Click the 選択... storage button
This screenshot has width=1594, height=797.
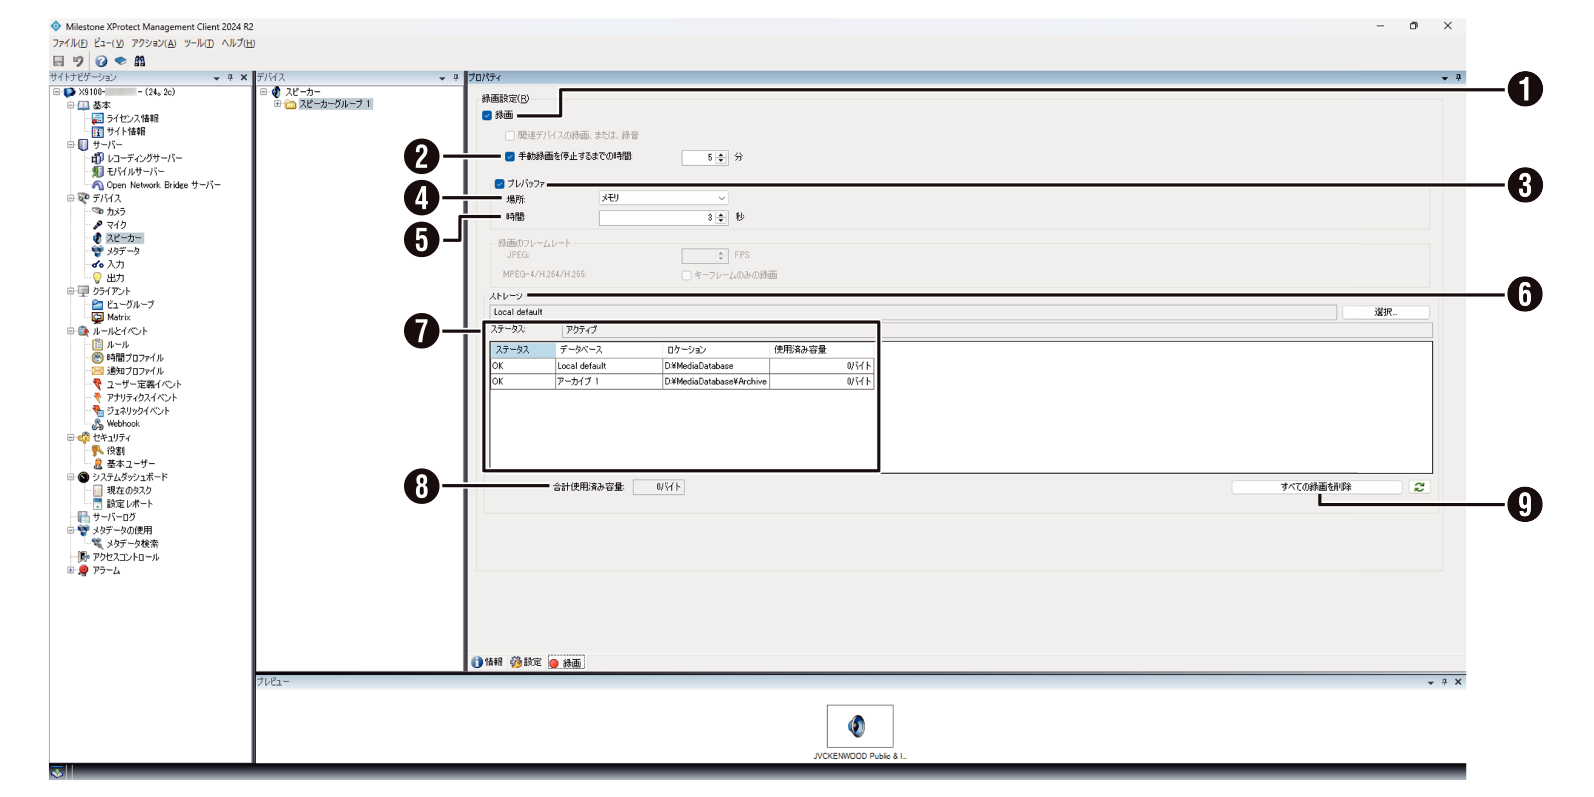(x=1385, y=312)
